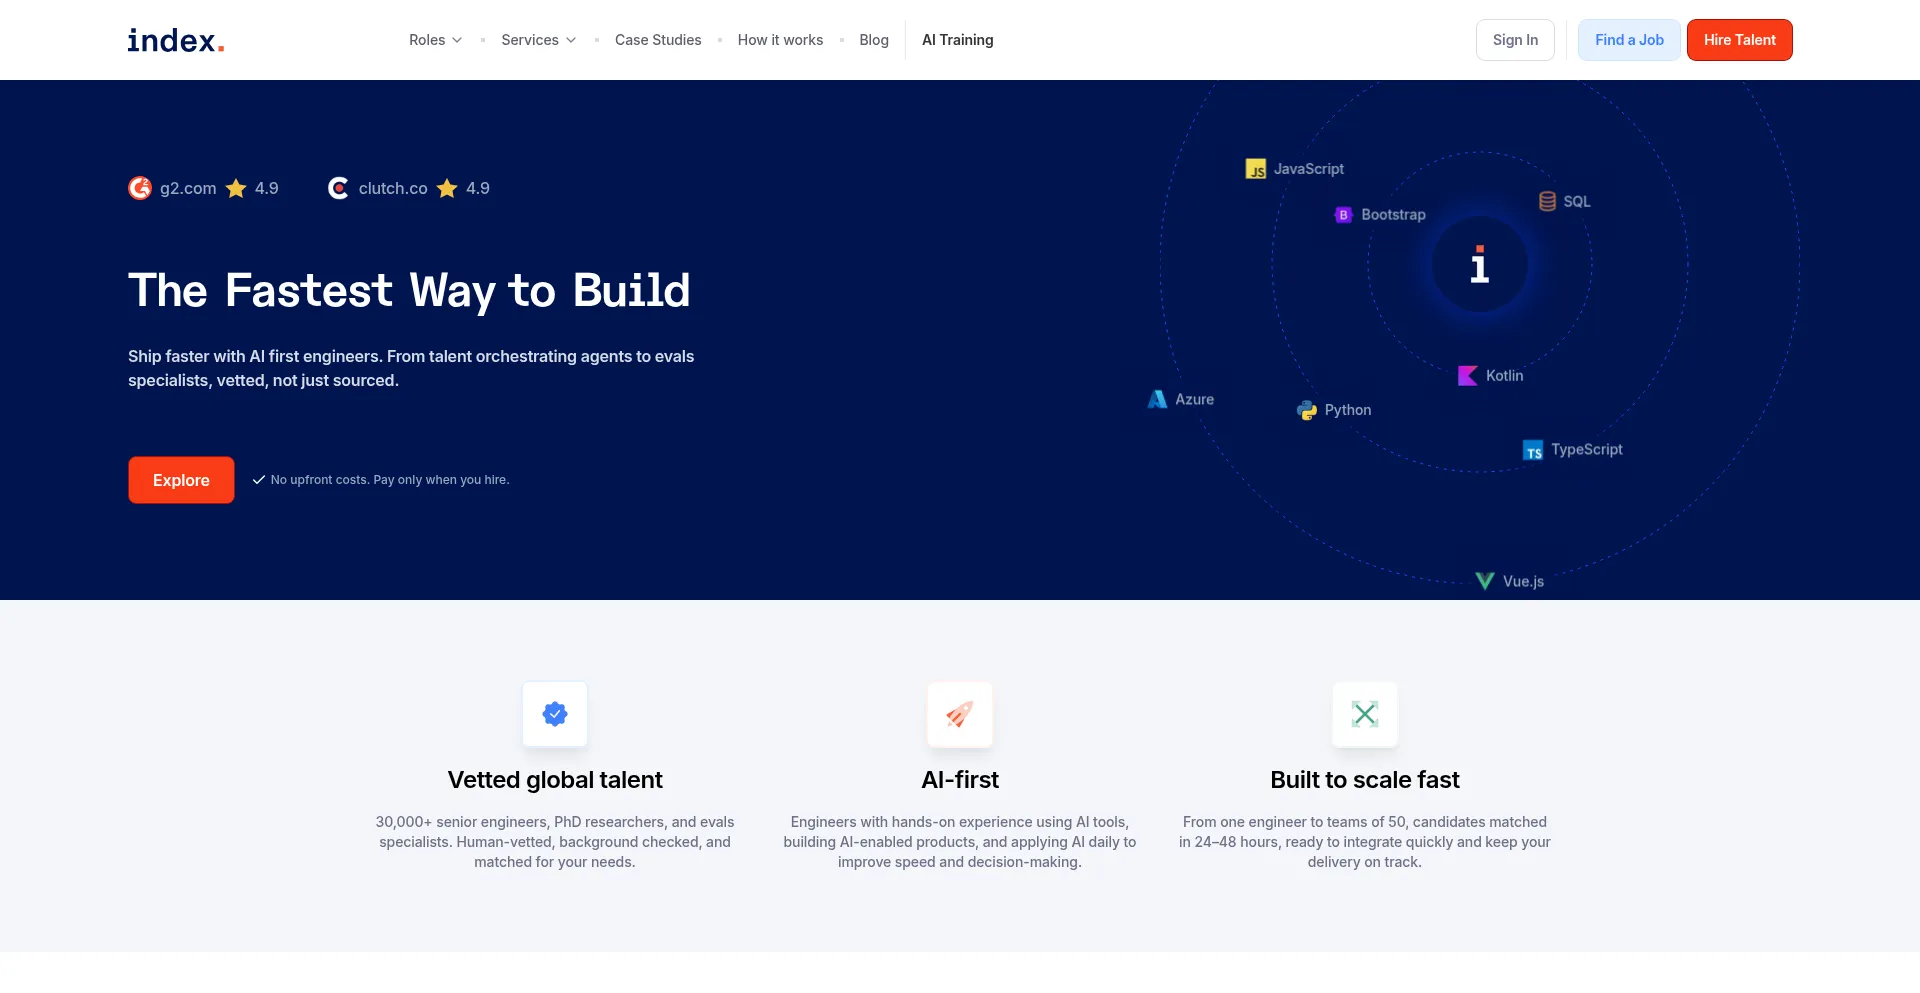Click the TypeScript label
The height and width of the screenshot is (993, 1920).
coord(1587,450)
